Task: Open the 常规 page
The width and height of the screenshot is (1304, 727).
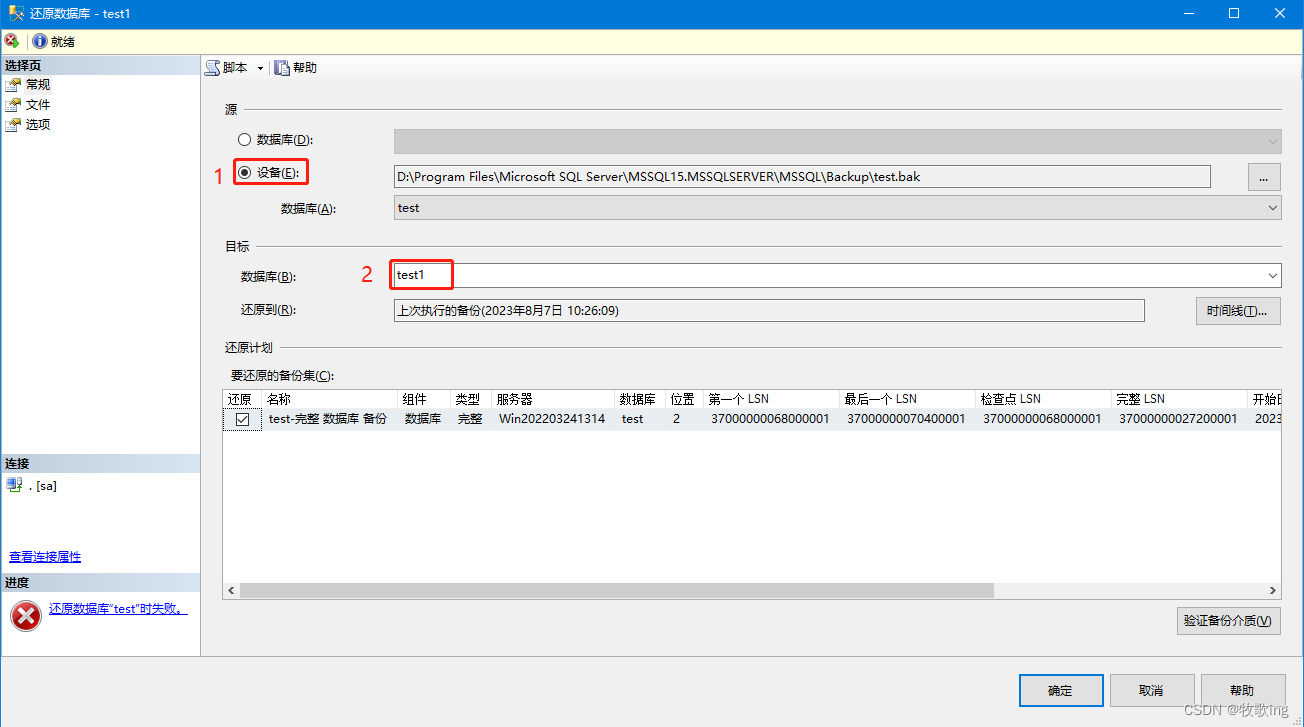Action: 38,85
